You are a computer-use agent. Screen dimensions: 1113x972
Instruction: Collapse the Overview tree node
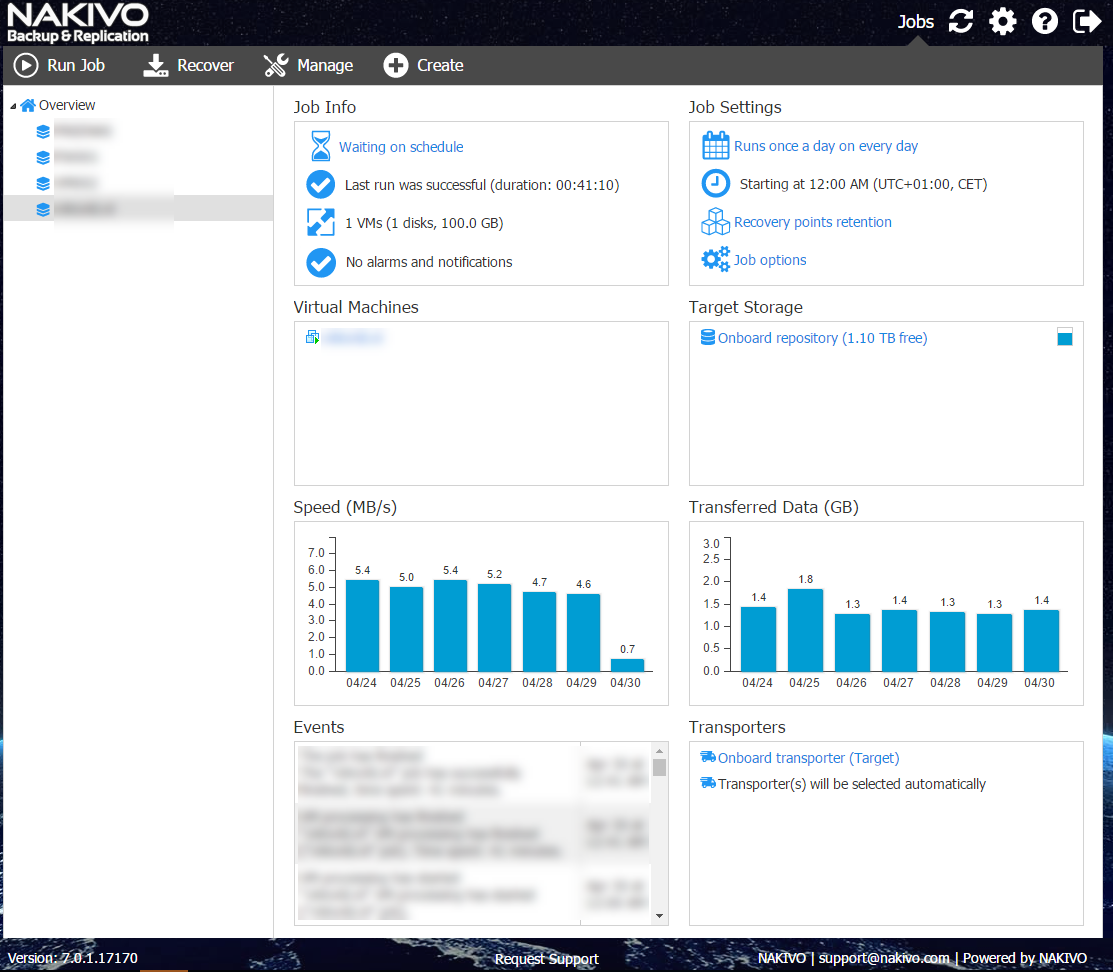pos(13,106)
